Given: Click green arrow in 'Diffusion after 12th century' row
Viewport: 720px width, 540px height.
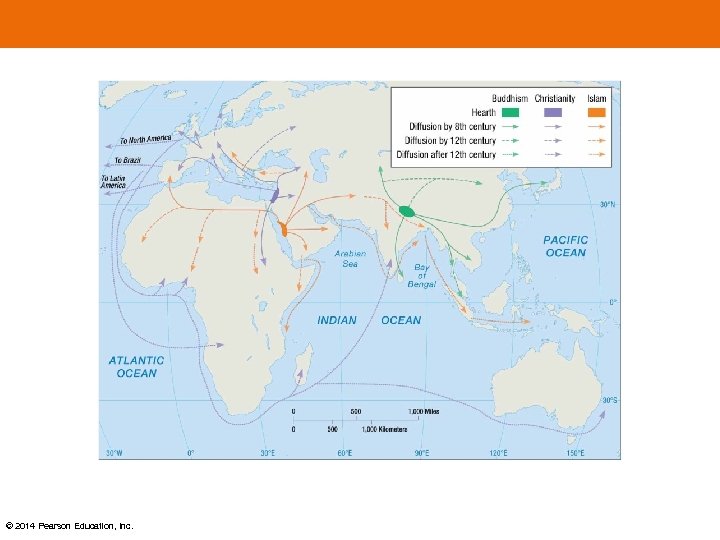Looking at the screenshot, I should 510,155.
